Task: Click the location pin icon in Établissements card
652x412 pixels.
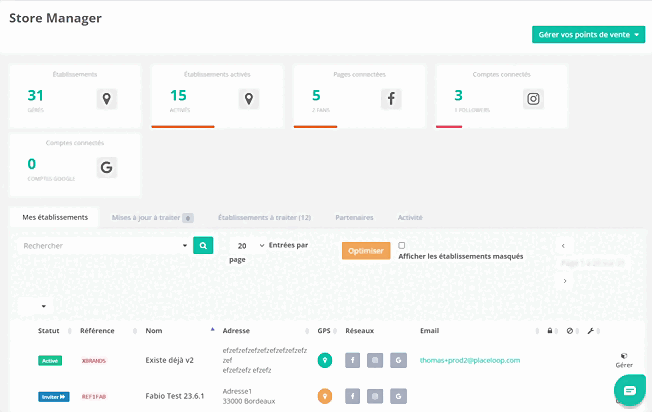Action: tap(107, 99)
